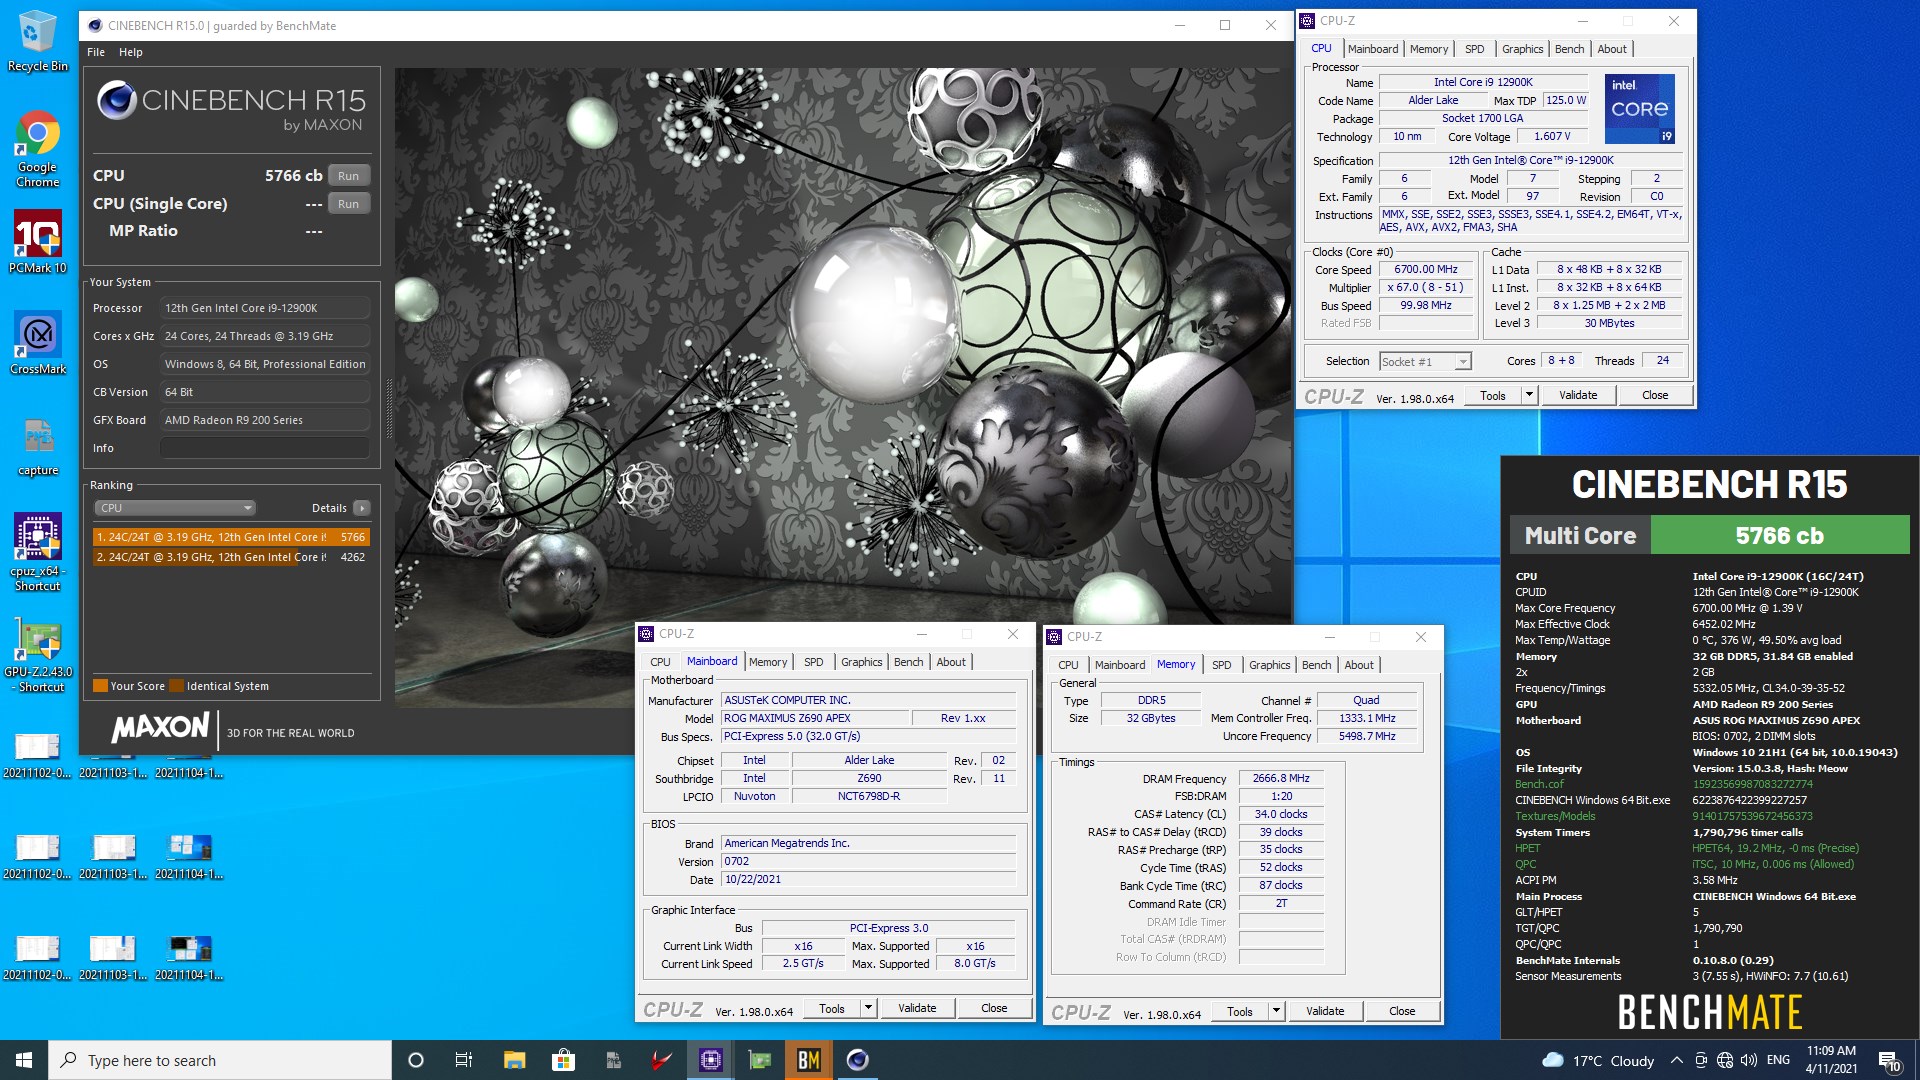
Task: Click the DRAM Frequency 2666.8 MHz value
Action: tap(1281, 778)
